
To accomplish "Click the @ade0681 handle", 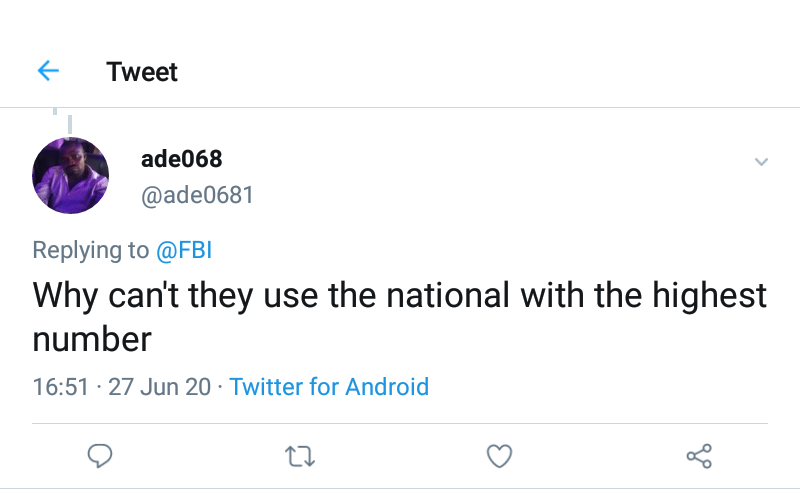I will [x=197, y=194].
